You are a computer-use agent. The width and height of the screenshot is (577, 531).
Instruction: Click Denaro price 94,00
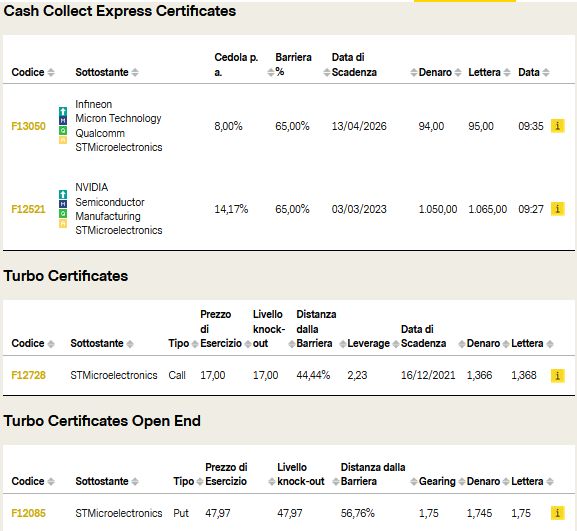click(x=431, y=126)
